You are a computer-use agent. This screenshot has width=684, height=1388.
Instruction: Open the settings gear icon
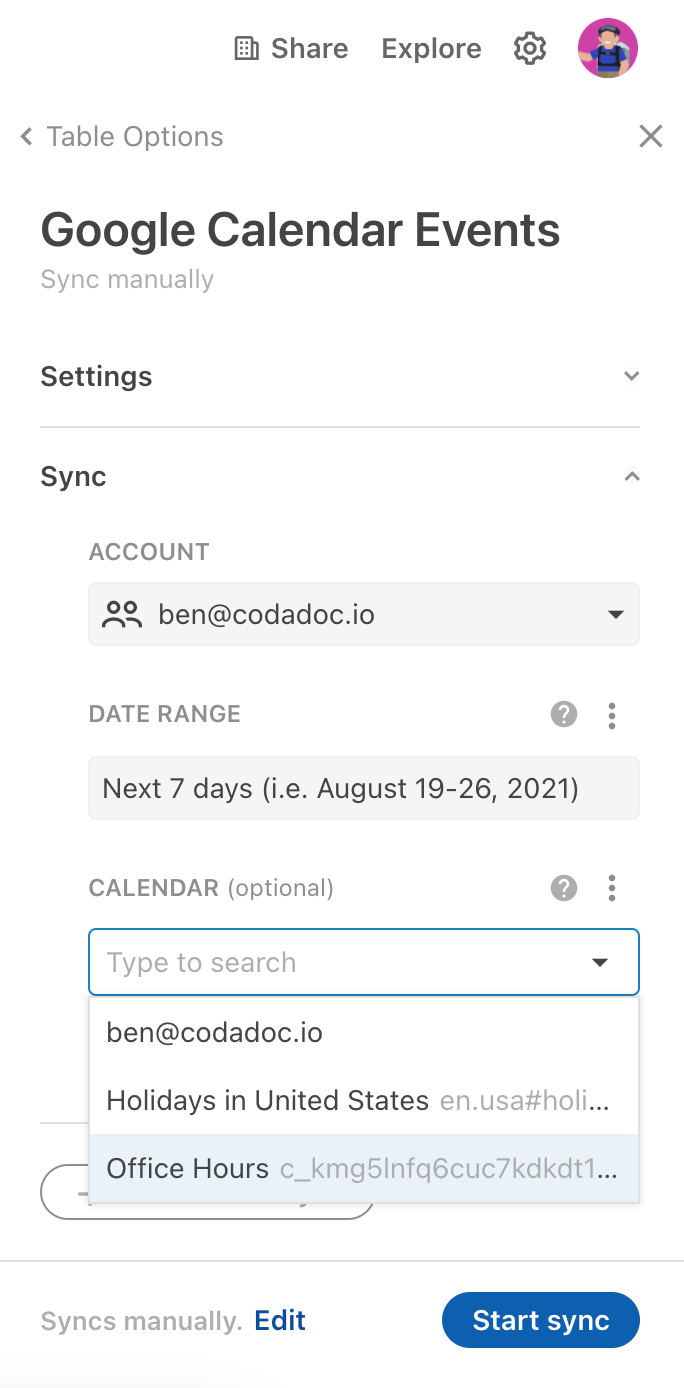[530, 48]
